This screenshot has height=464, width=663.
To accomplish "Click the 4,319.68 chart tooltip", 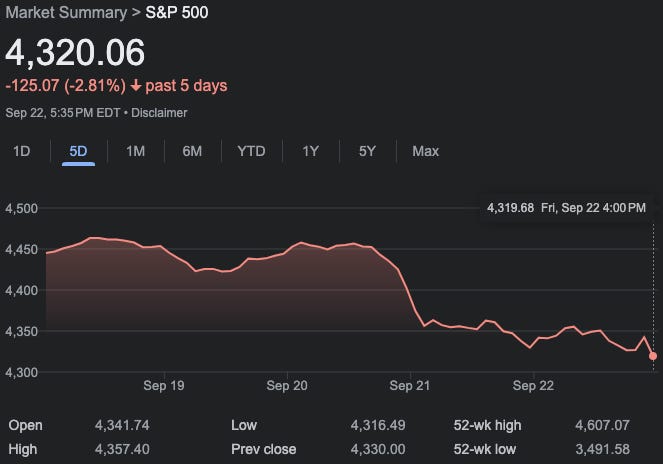I will pos(566,208).
